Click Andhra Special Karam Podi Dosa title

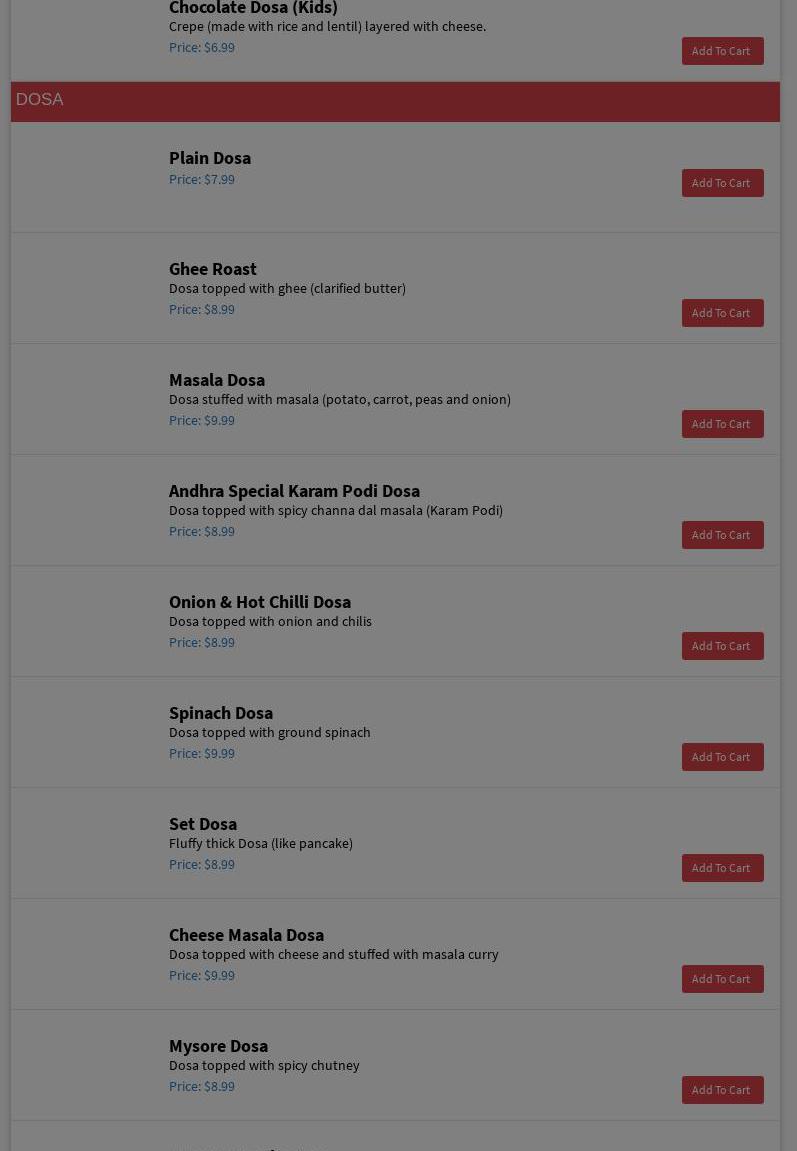pyautogui.click(x=294, y=491)
